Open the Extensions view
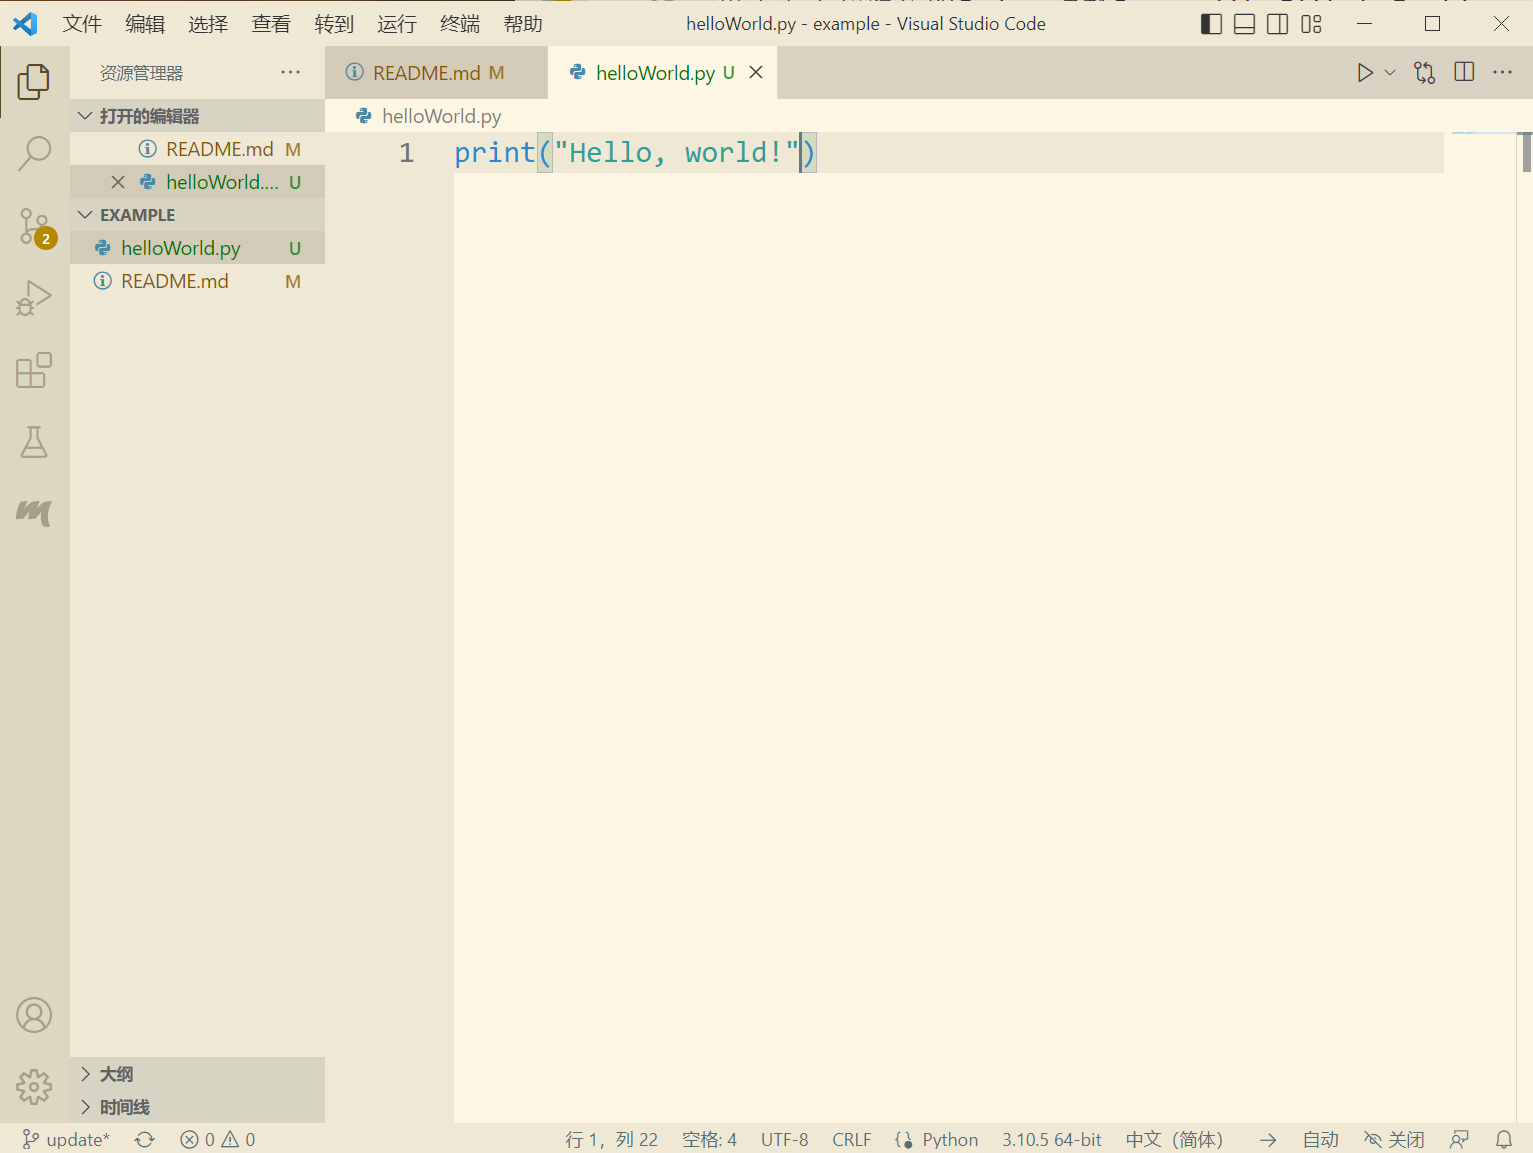The width and height of the screenshot is (1533, 1153). click(34, 370)
